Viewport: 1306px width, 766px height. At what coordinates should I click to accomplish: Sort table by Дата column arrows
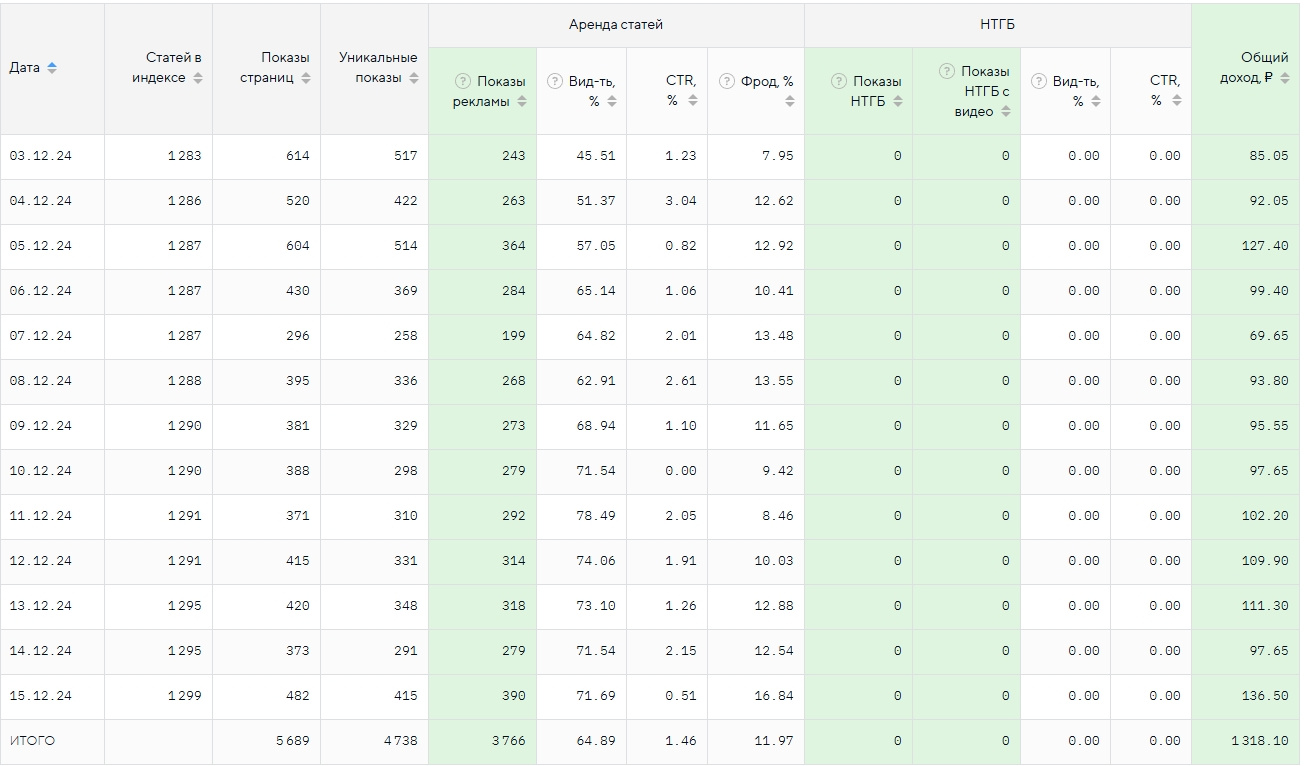[x=52, y=68]
